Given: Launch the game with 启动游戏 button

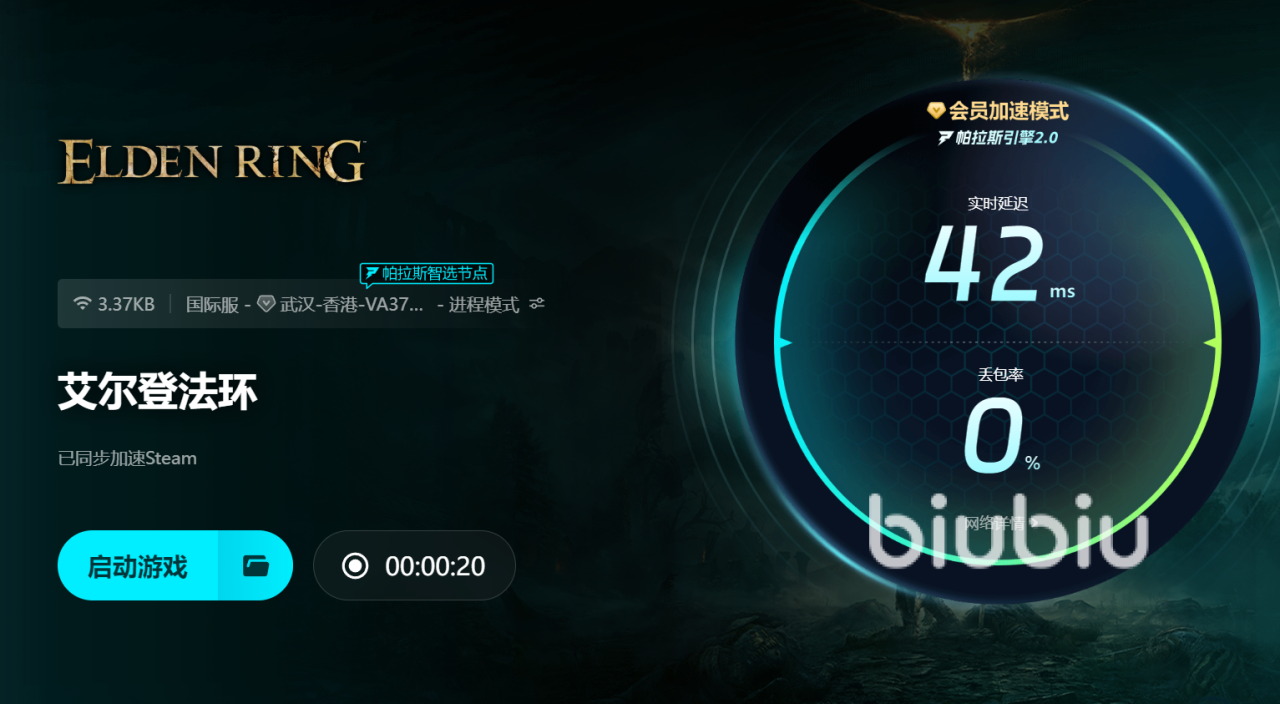Looking at the screenshot, I should pyautogui.click(x=138, y=566).
